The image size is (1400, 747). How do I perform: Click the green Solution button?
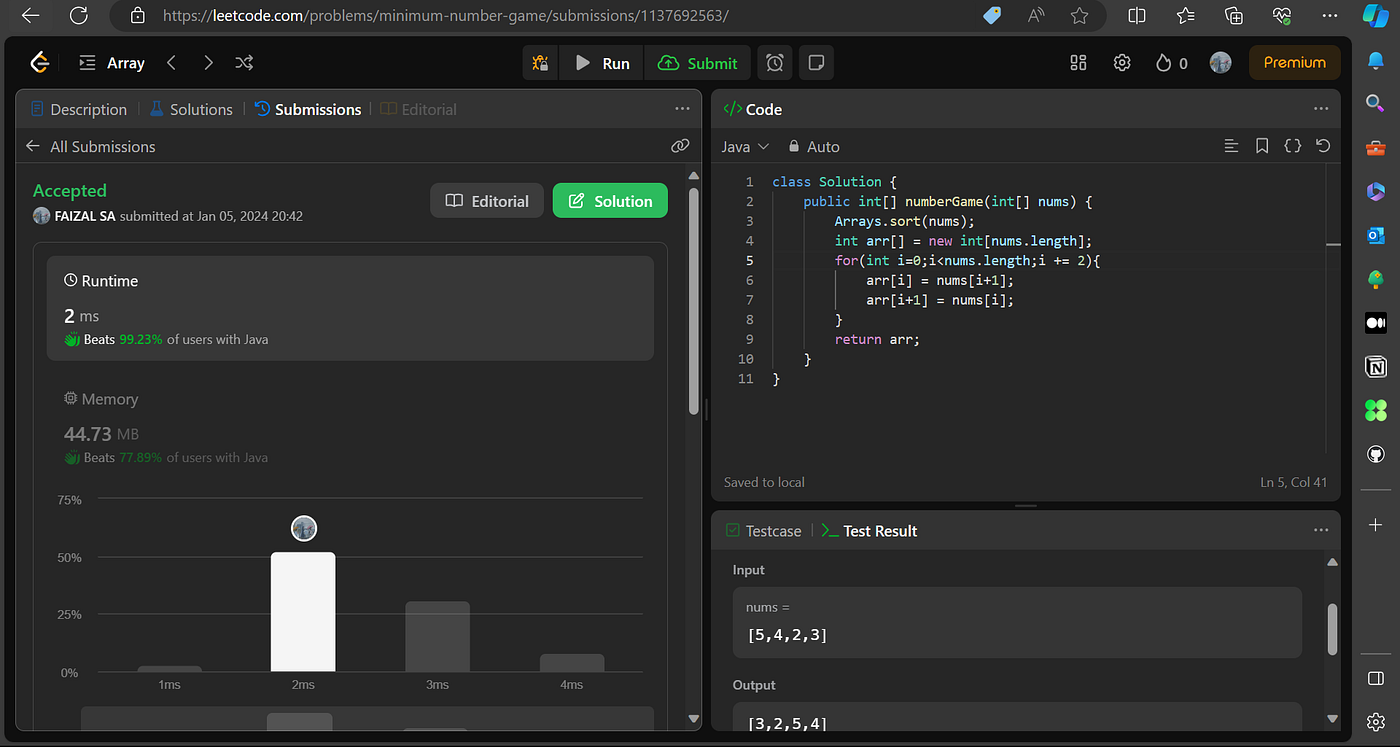610,201
